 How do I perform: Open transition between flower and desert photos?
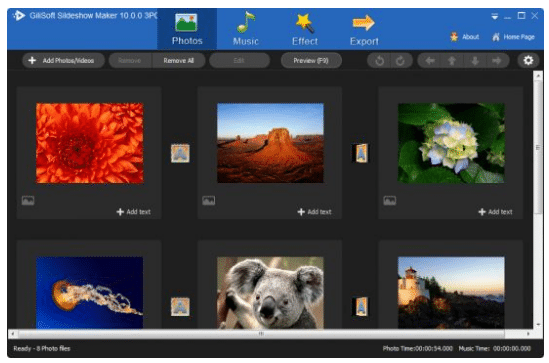click(x=180, y=153)
